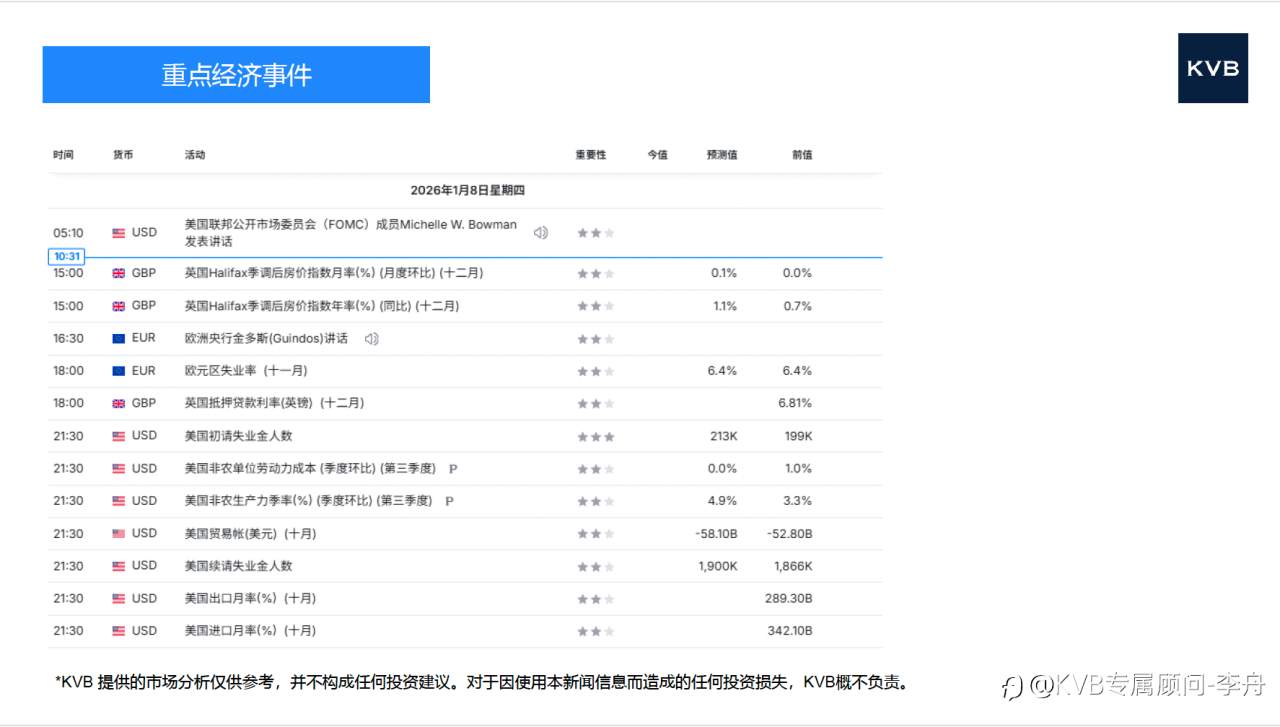The image size is (1280, 727).
Task: Open sorting on 时间 column header
Action: [x=64, y=155]
